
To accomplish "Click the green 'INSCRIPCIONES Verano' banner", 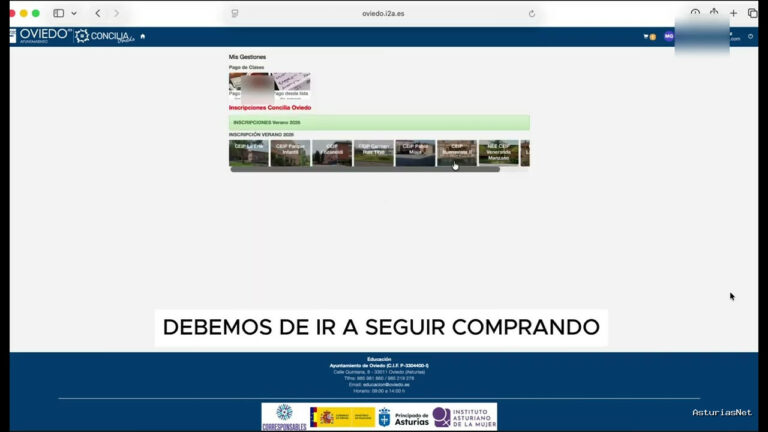I will tap(379, 122).
